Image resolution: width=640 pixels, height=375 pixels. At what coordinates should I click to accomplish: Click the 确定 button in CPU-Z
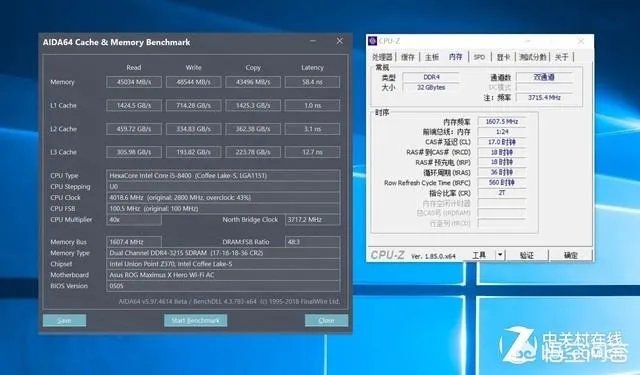pos(570,255)
